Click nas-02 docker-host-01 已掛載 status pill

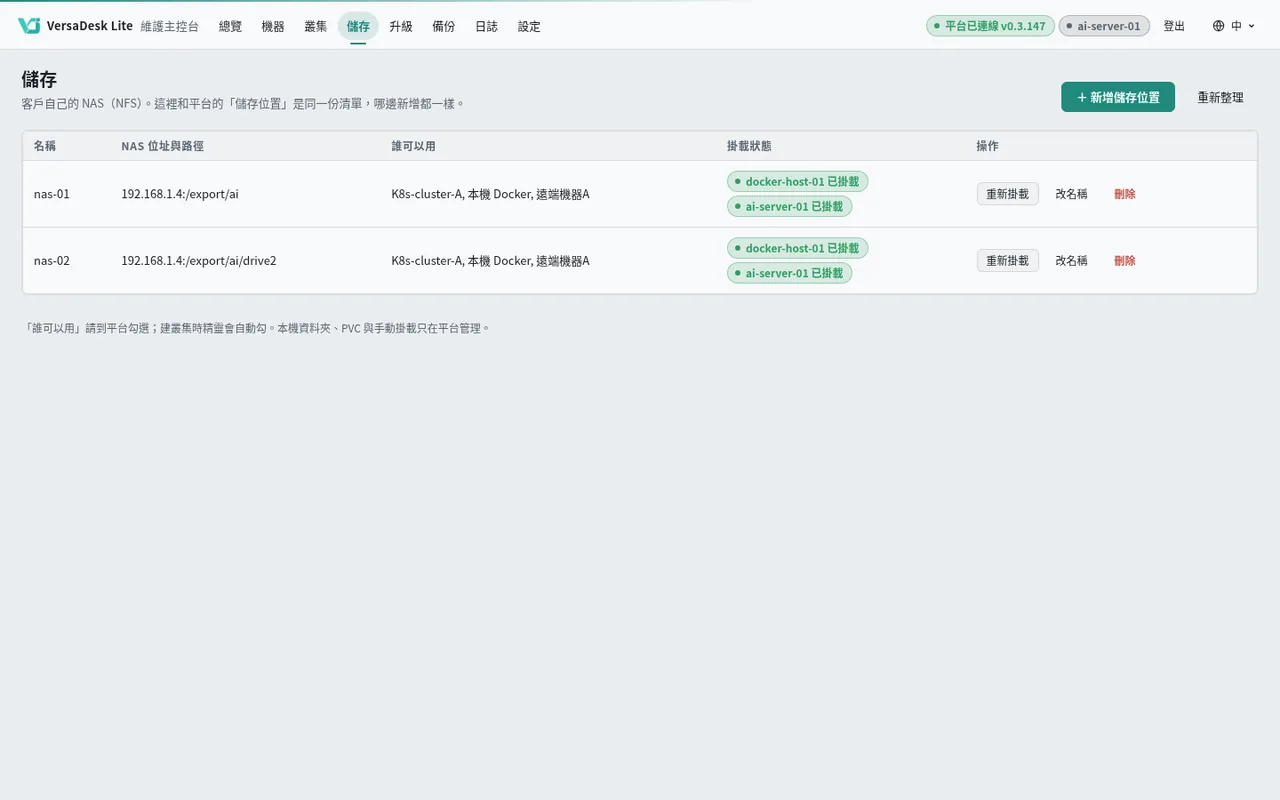tap(798, 248)
